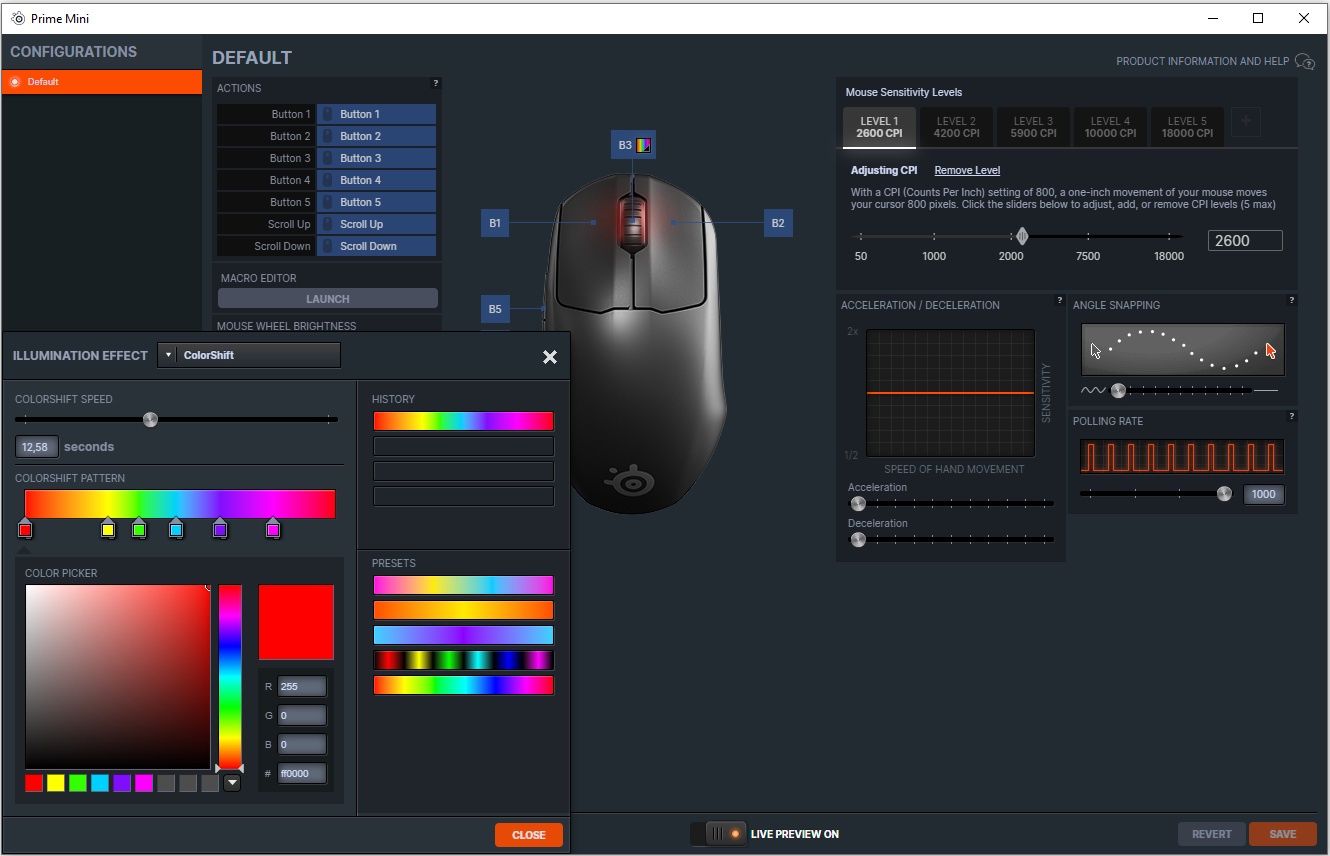Click the B3 illumination color icon

[x=644, y=145]
